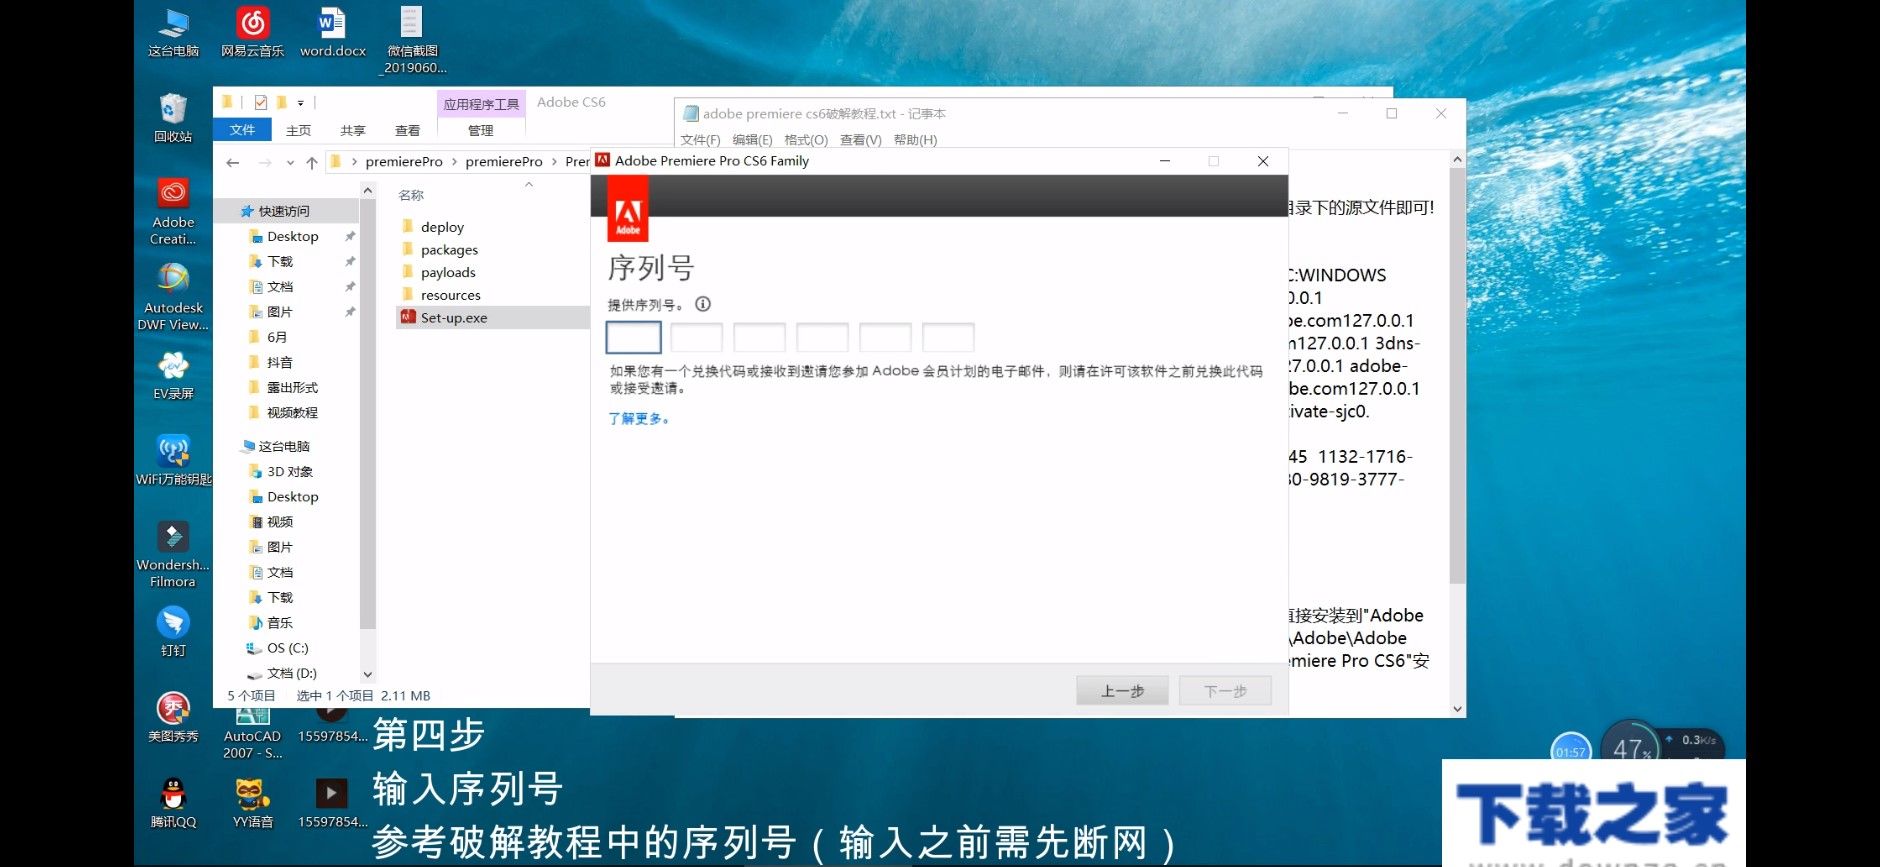Viewport: 1880px width, 867px height.
Task: Open the 查看 tab in Explorer ribbon
Action: (408, 130)
